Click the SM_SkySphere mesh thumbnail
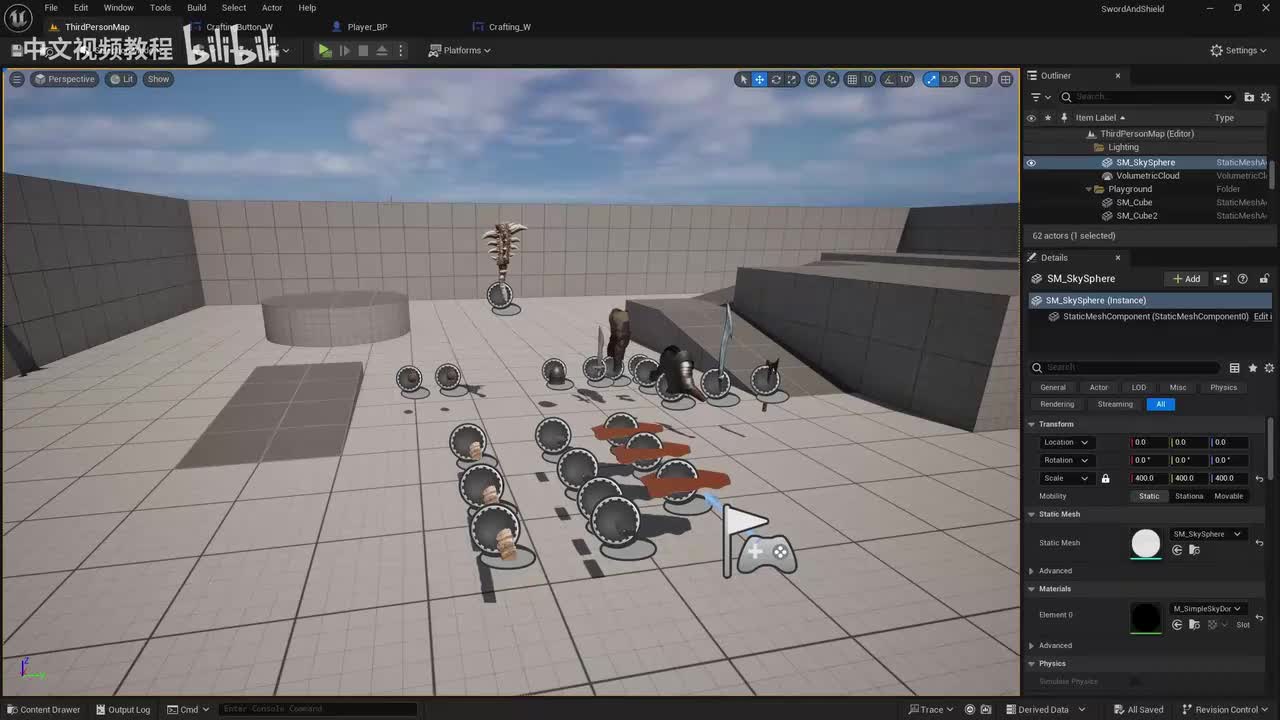This screenshot has width=1280, height=720. (x=1146, y=543)
